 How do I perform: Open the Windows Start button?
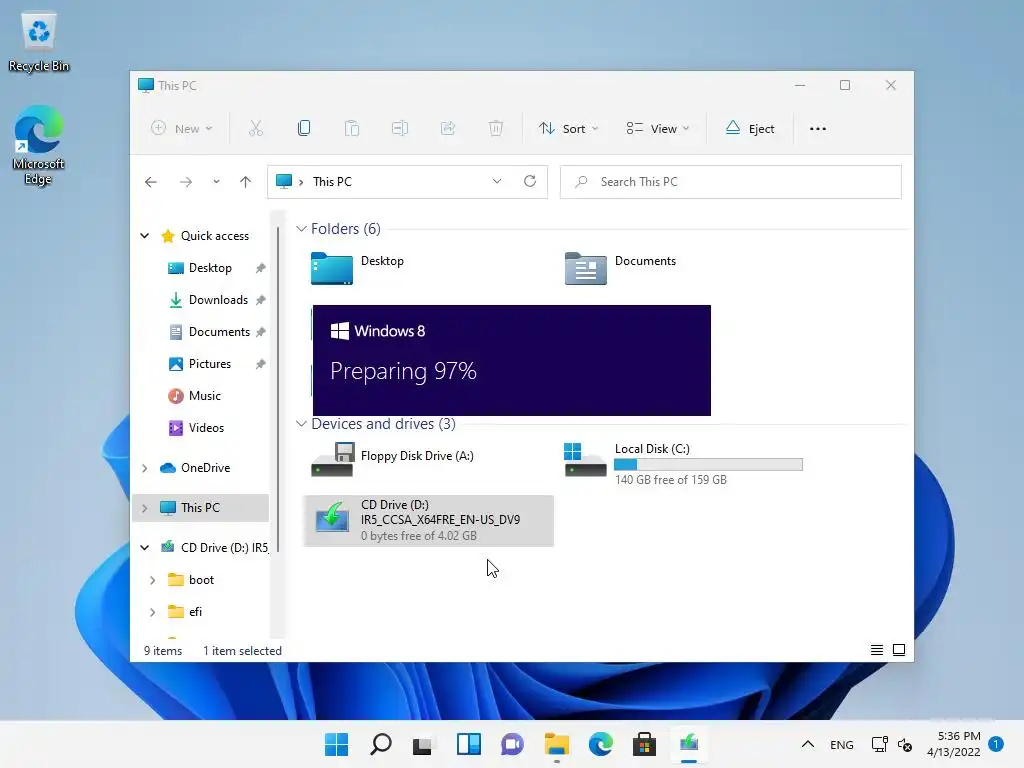[336, 744]
